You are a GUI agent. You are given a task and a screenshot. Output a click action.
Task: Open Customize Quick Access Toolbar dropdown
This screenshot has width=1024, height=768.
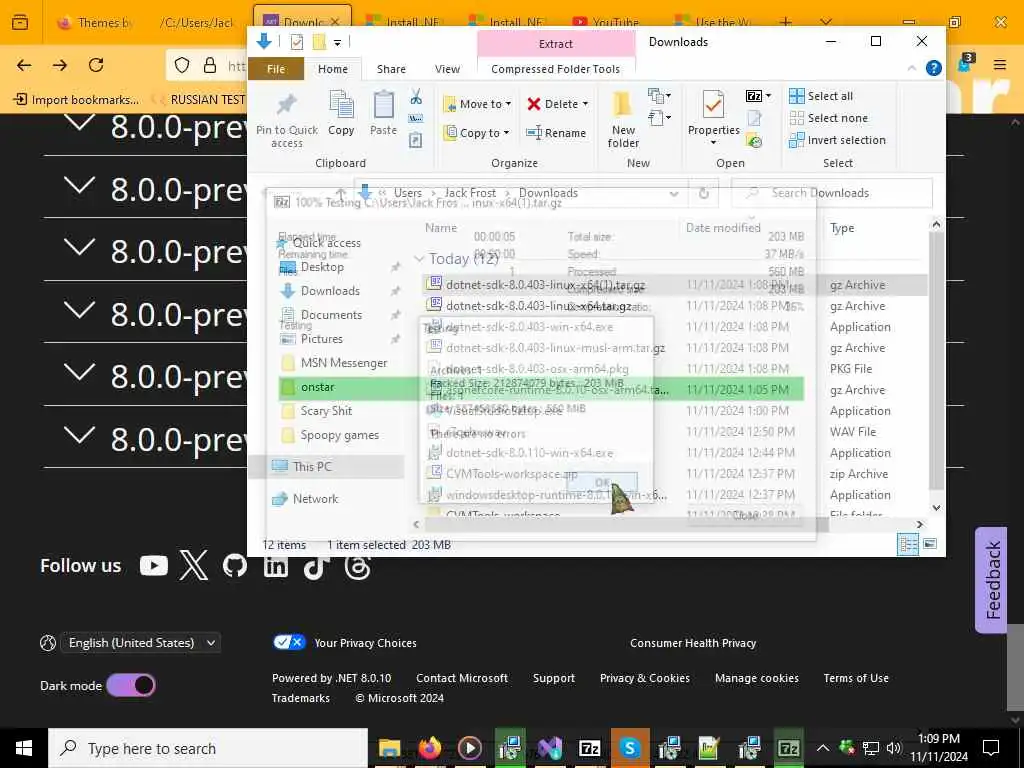click(338, 42)
